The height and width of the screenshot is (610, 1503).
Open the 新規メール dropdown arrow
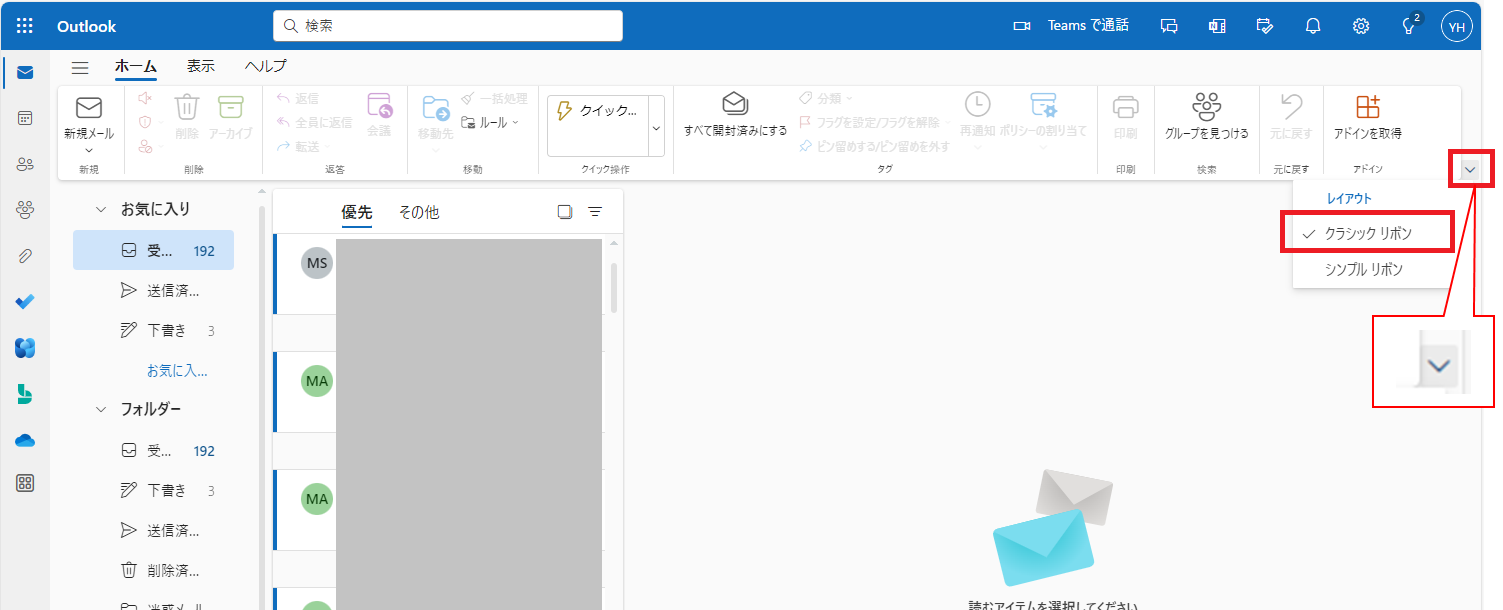(x=89, y=150)
